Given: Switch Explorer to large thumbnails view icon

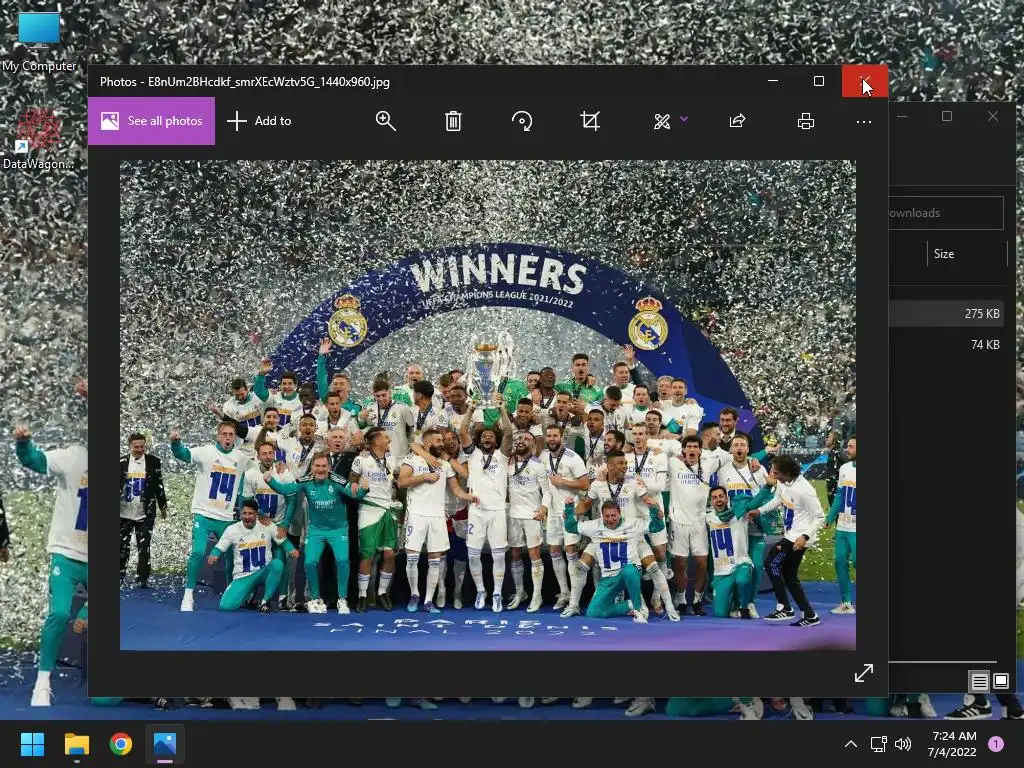Looking at the screenshot, I should 1001,682.
